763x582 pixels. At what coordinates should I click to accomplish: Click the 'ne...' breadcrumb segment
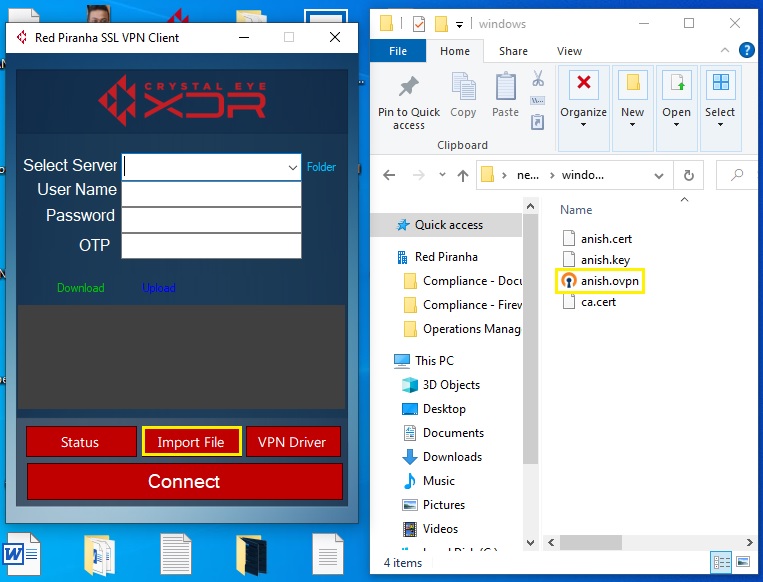click(528, 175)
